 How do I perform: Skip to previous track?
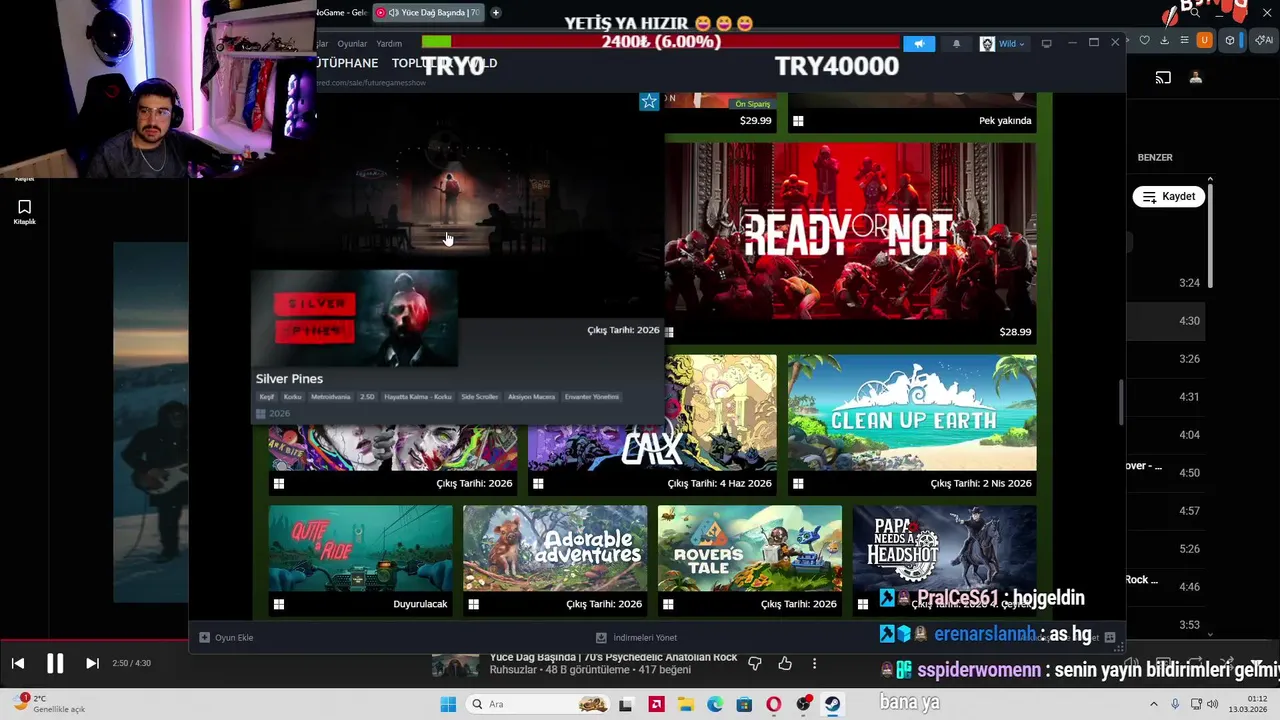click(x=18, y=663)
